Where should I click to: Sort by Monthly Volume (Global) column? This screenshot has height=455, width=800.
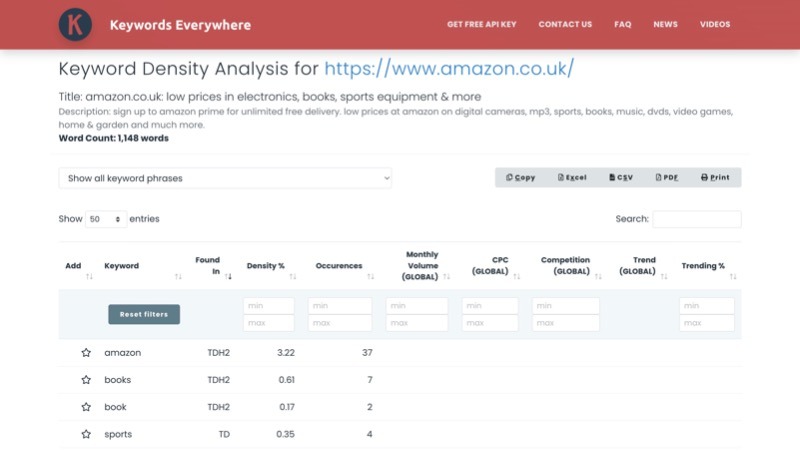coord(446,276)
